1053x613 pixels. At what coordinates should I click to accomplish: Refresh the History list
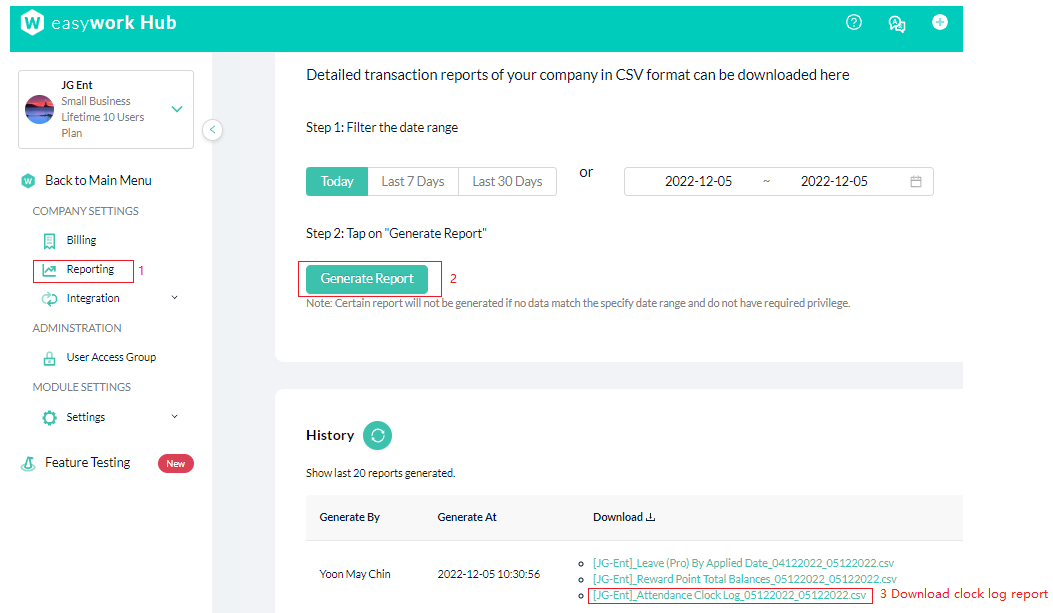377,436
